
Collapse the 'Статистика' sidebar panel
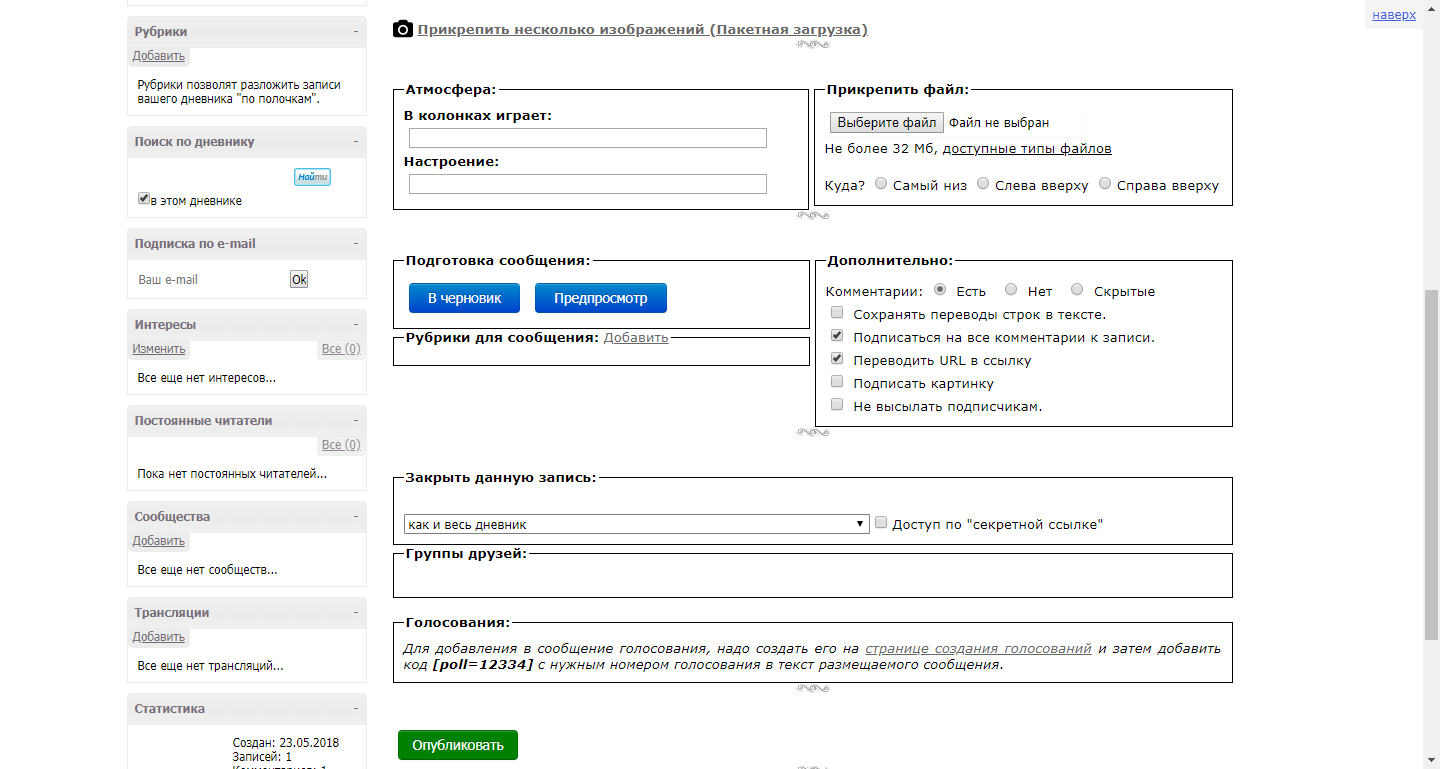[356, 708]
